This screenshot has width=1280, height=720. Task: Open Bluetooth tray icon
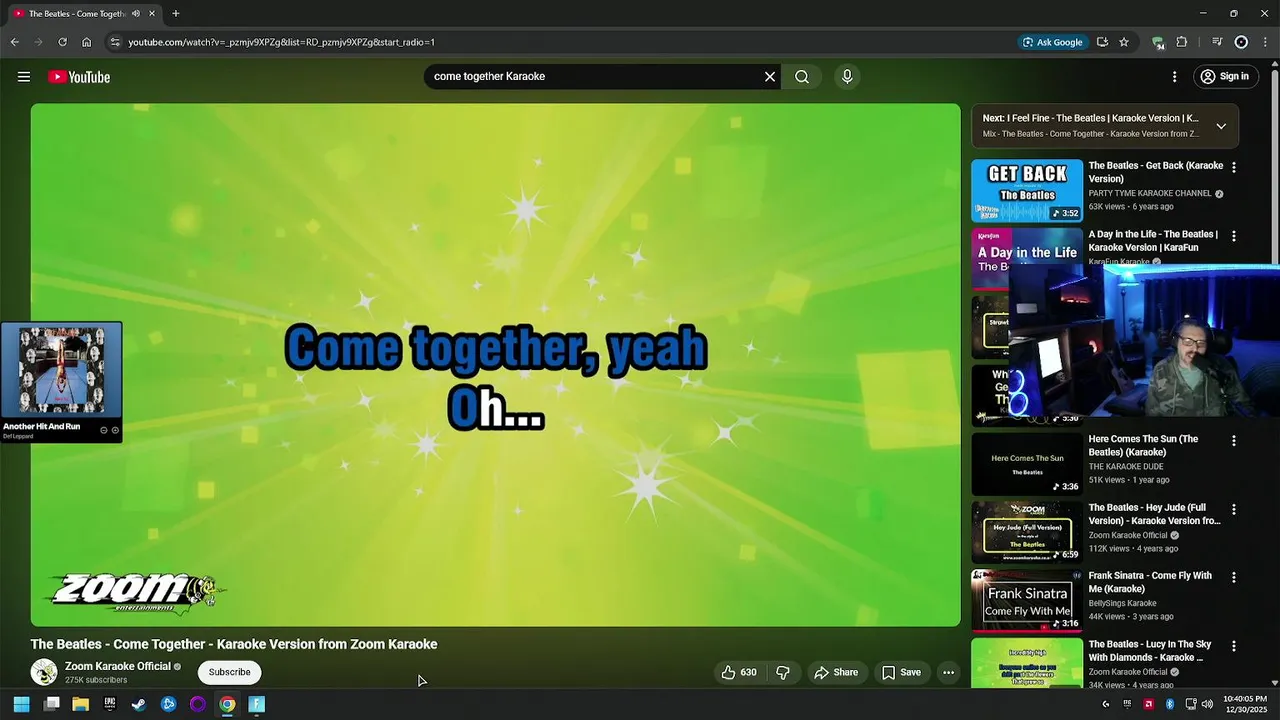[1169, 704]
